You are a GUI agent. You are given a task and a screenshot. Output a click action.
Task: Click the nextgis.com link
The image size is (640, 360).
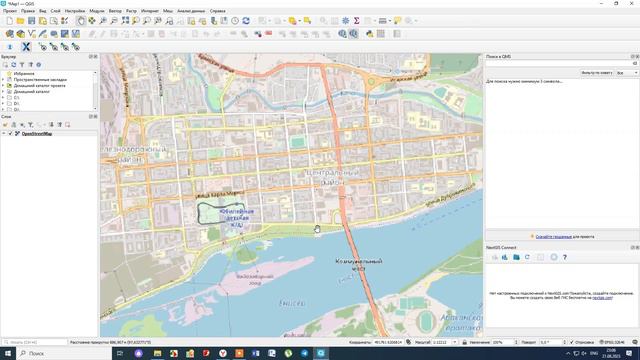tap(602, 298)
